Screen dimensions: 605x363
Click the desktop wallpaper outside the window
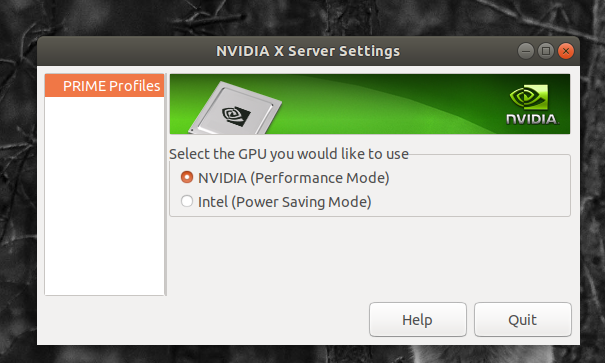click(18, 193)
